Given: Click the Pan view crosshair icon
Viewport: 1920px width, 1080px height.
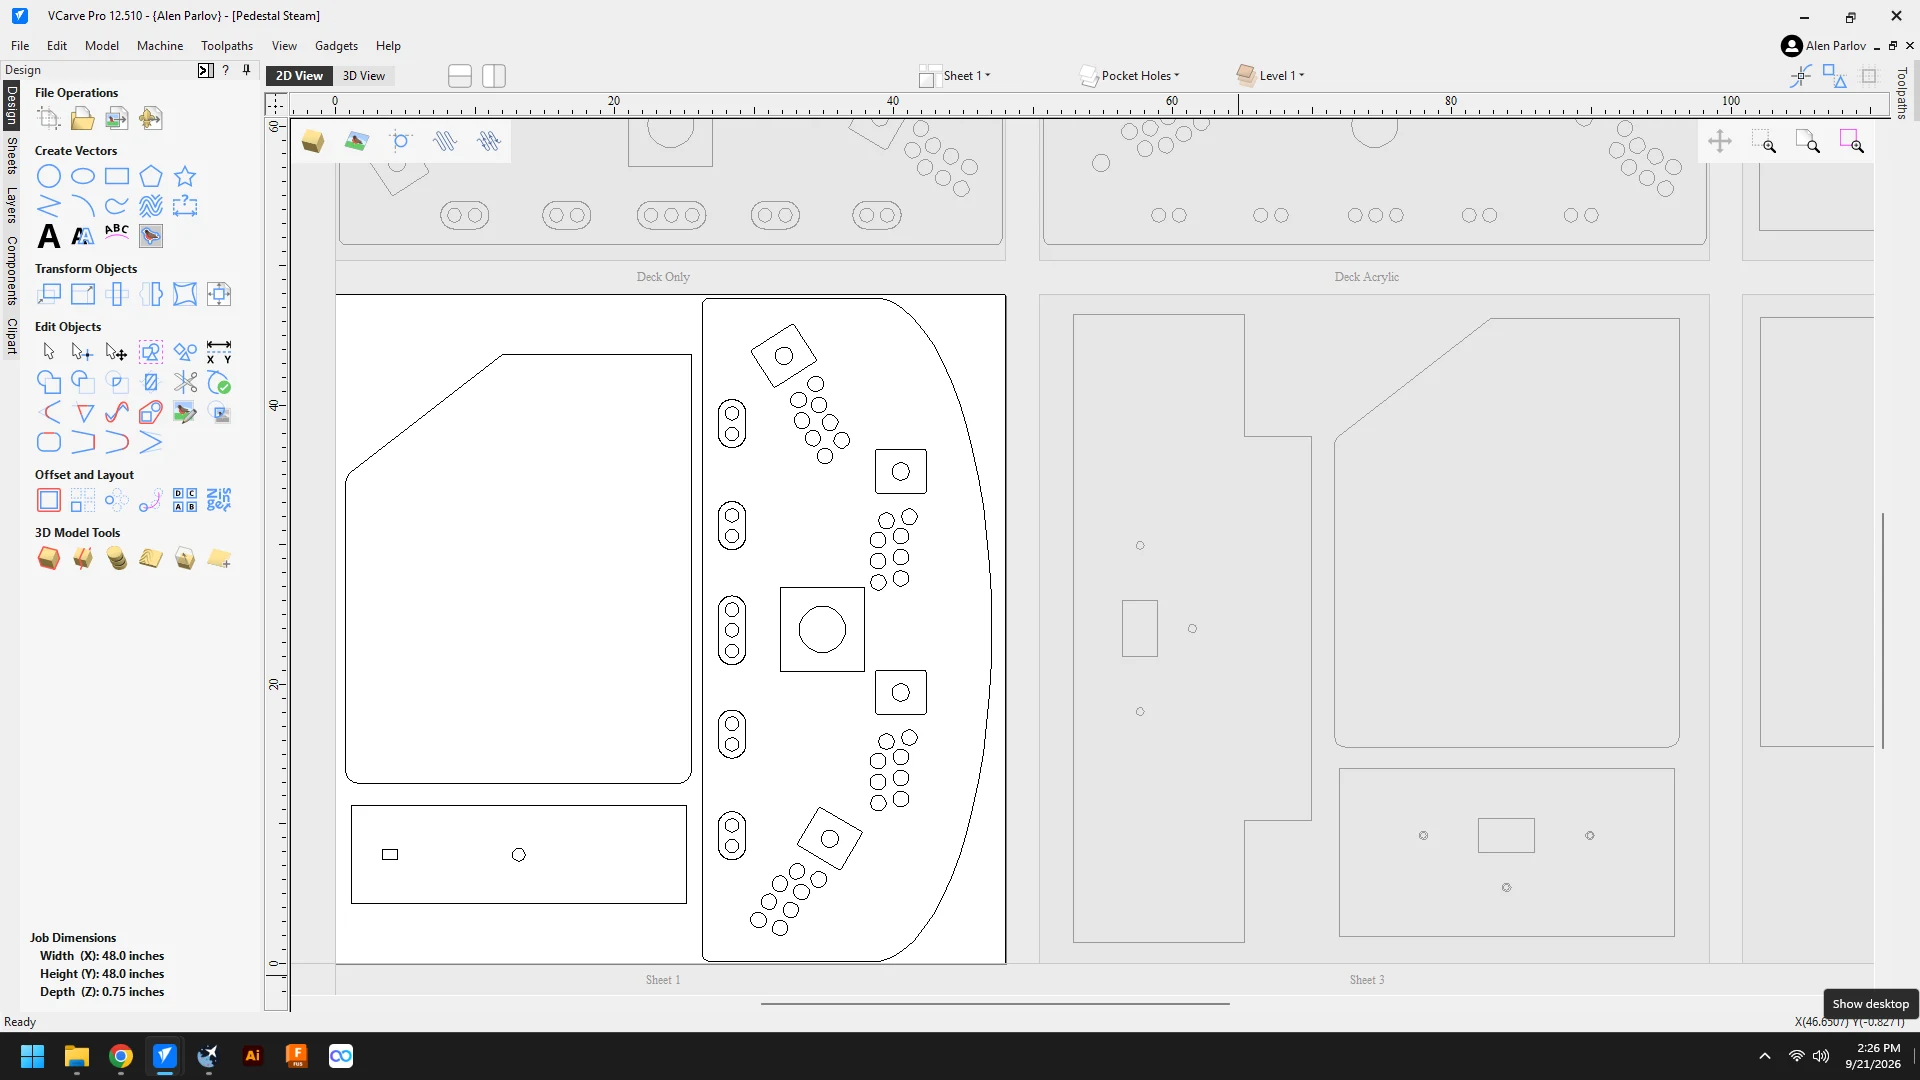Looking at the screenshot, I should tap(1720, 142).
